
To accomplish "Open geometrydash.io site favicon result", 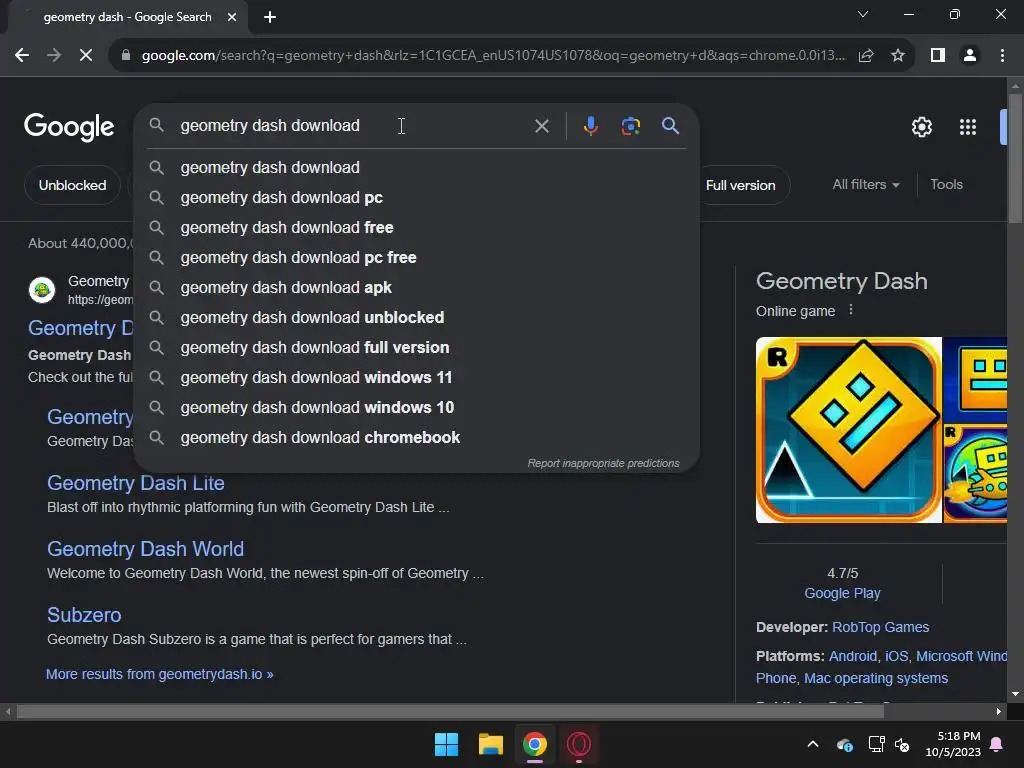I will point(42,290).
